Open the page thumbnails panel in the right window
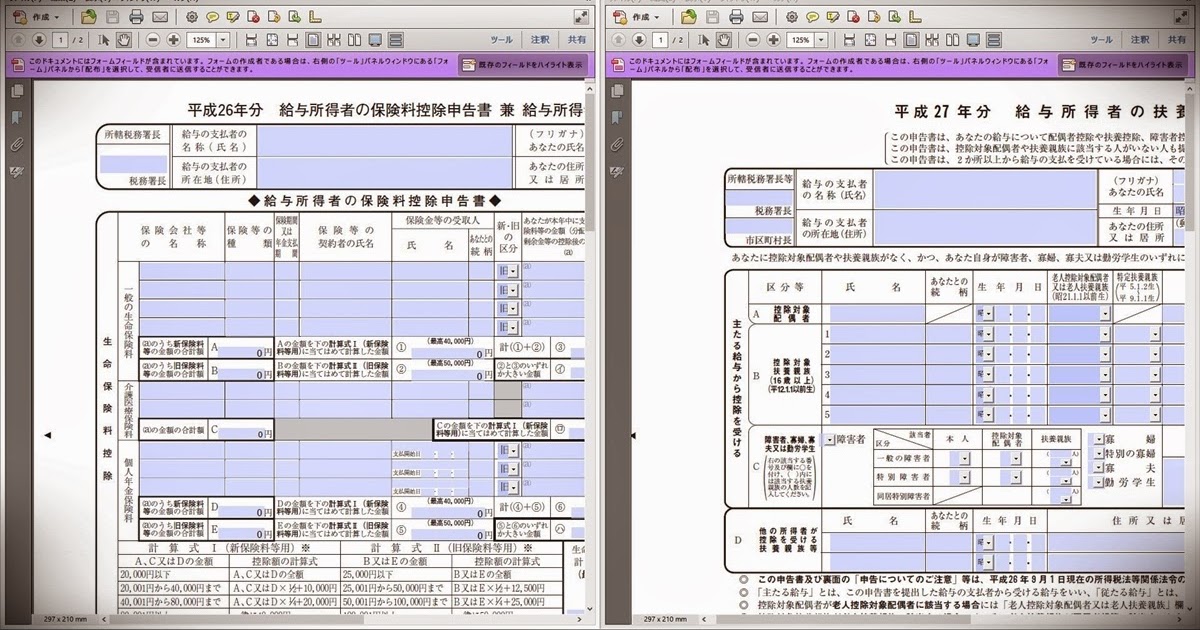 615,90
